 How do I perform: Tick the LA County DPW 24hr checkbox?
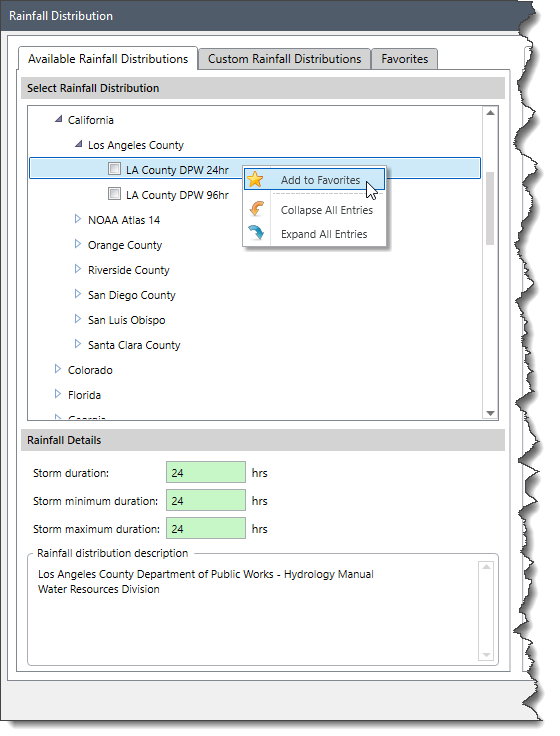(114, 169)
